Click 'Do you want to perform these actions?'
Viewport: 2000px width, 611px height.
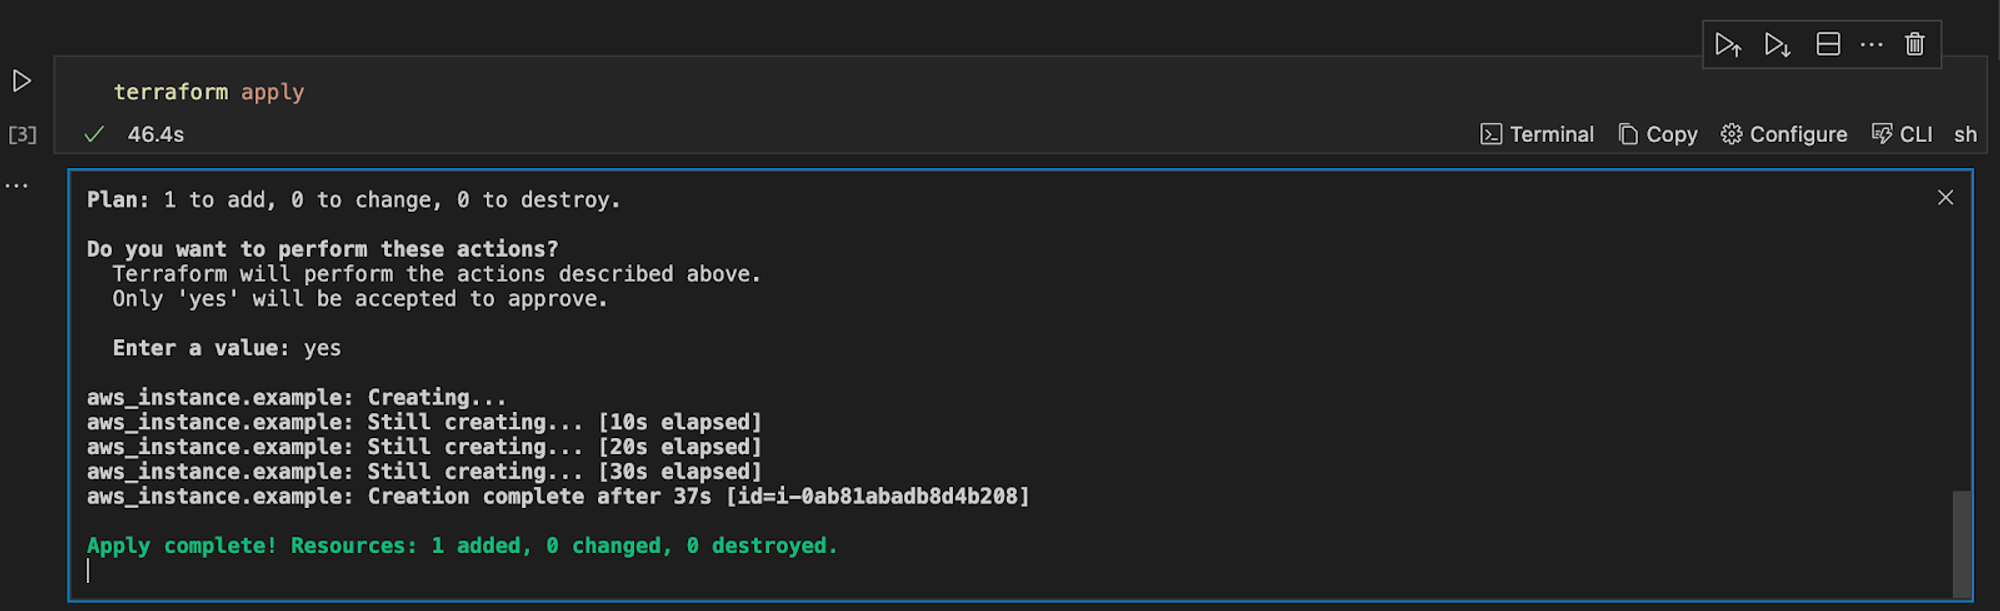click(x=322, y=249)
